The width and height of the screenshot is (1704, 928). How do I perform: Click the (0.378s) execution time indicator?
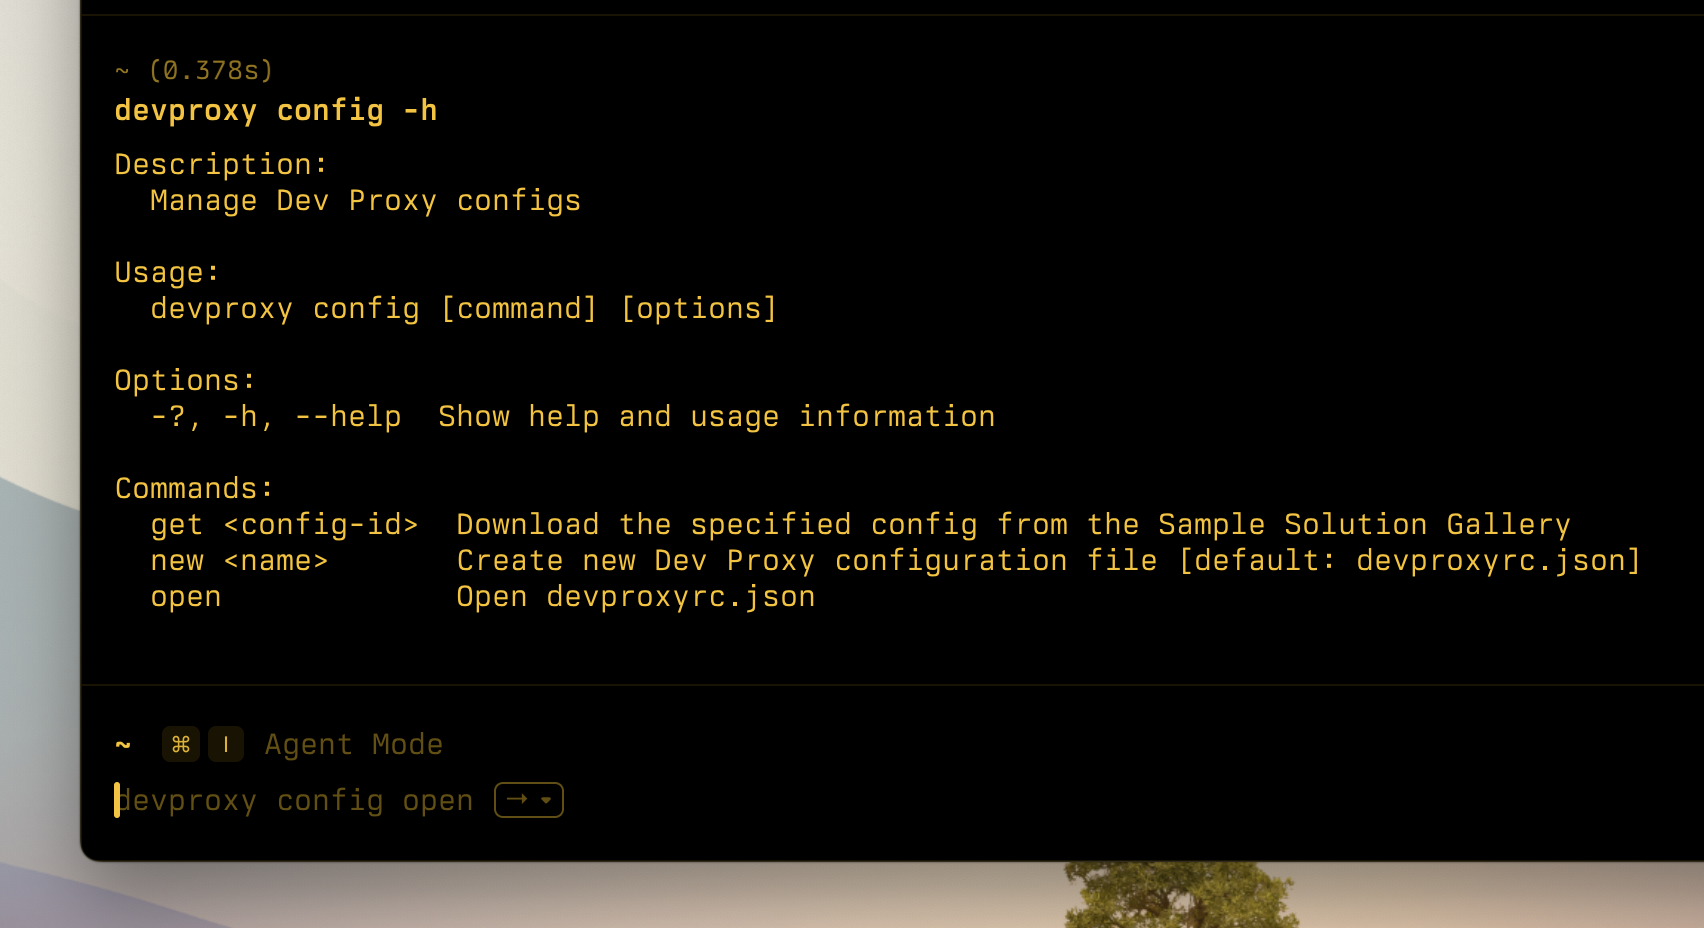(x=209, y=70)
